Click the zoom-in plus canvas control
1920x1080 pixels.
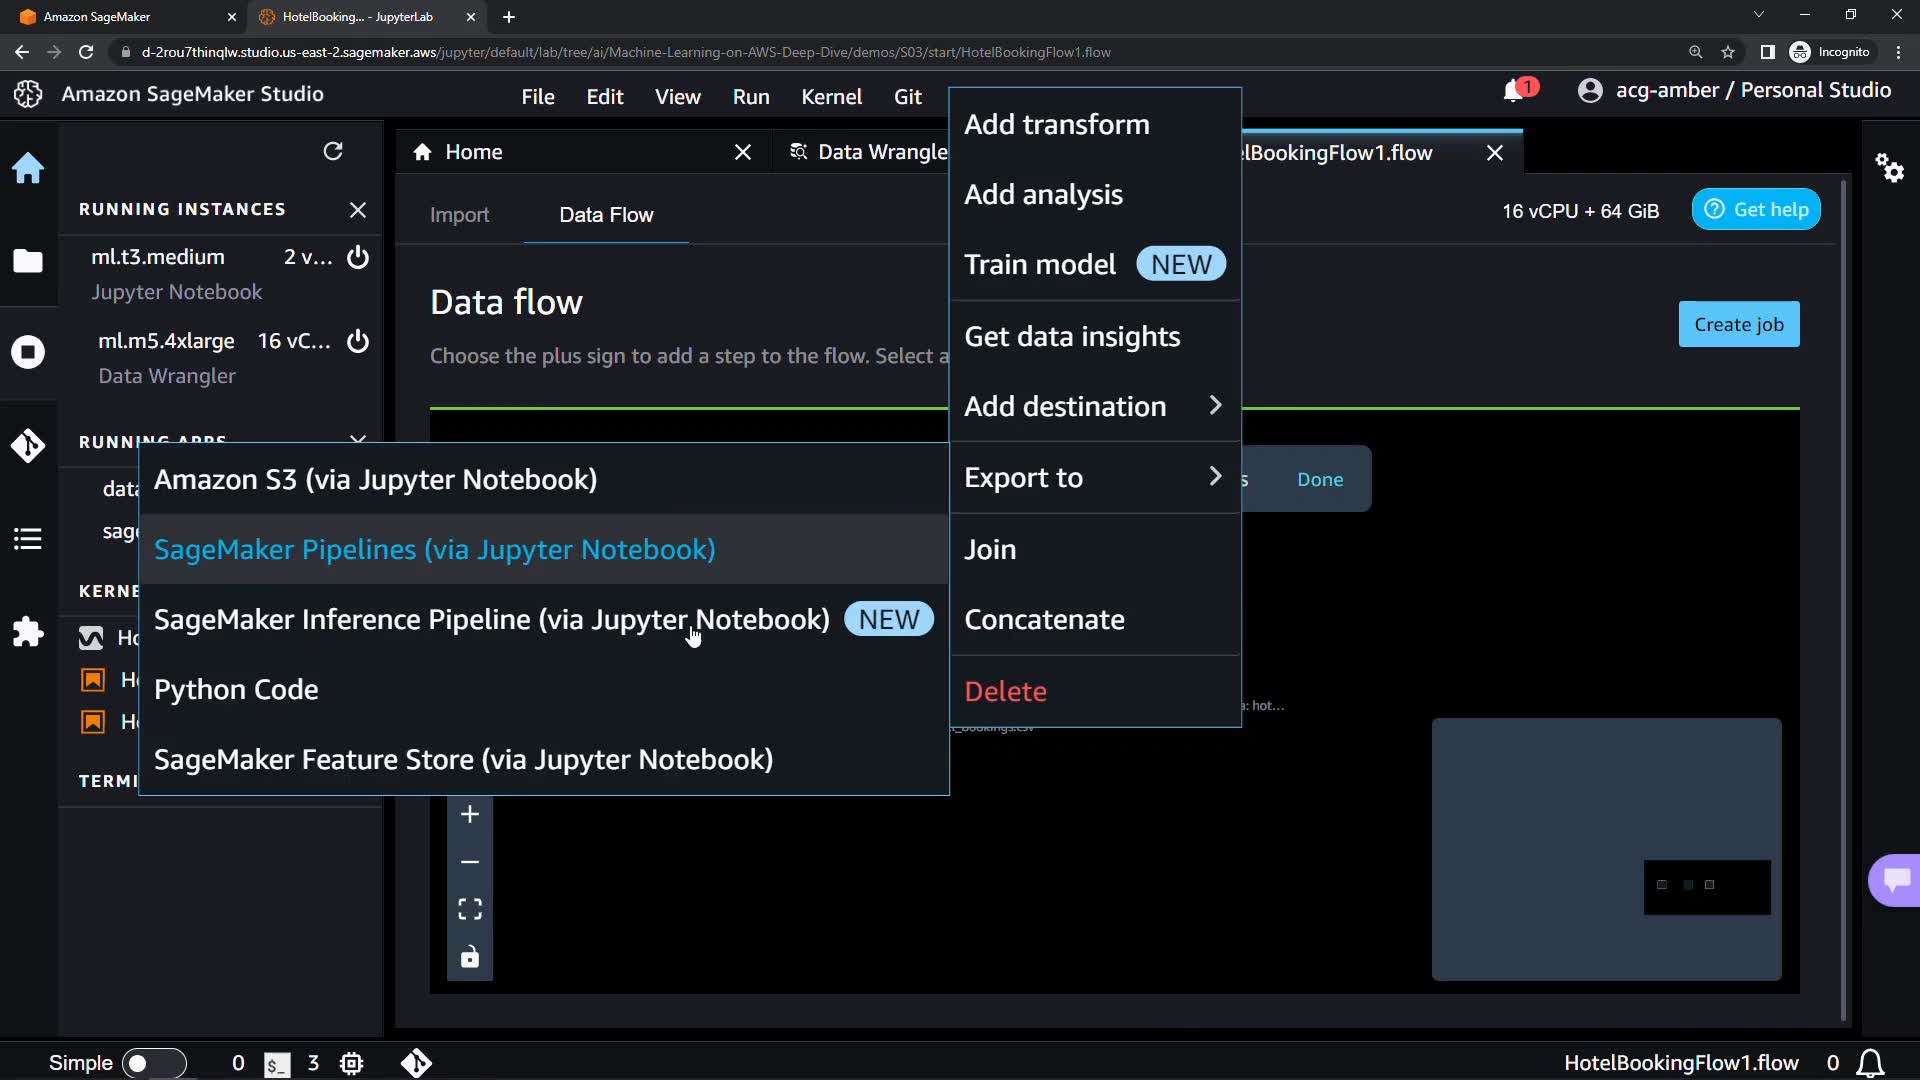(x=470, y=814)
